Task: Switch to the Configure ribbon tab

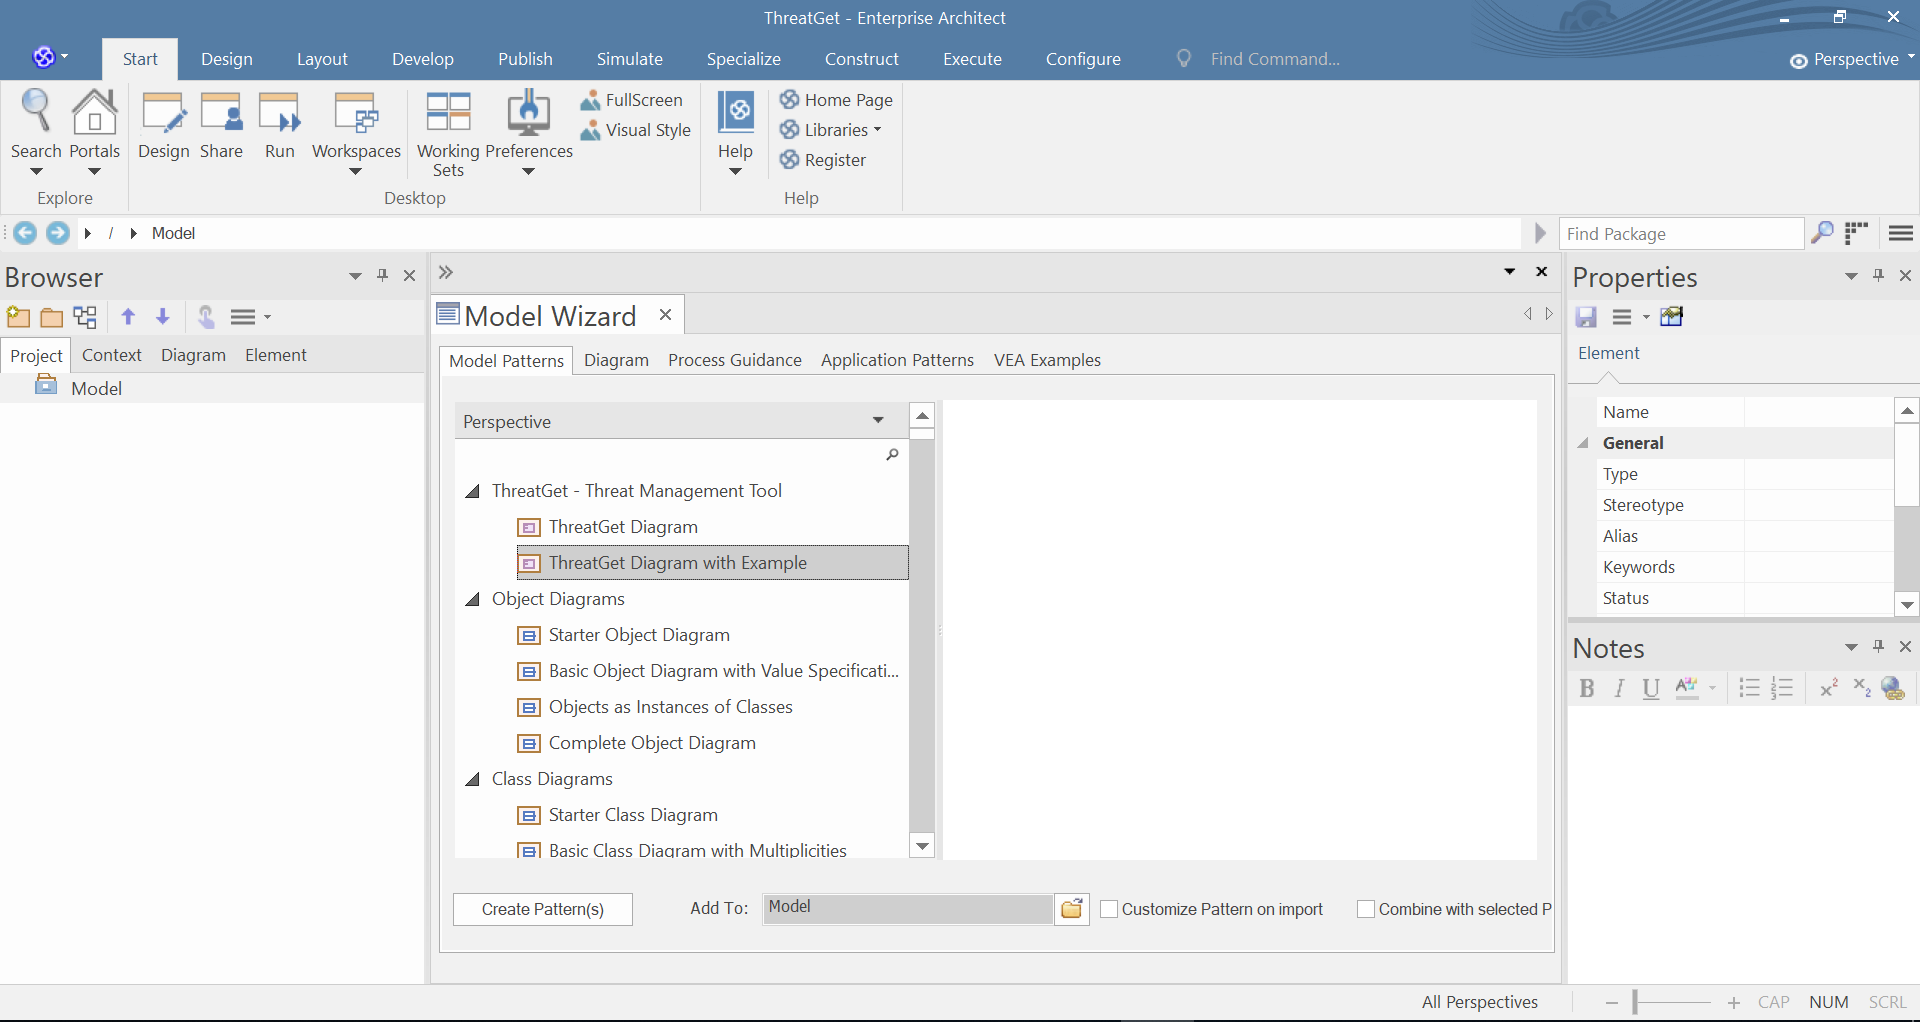Action: (x=1083, y=59)
